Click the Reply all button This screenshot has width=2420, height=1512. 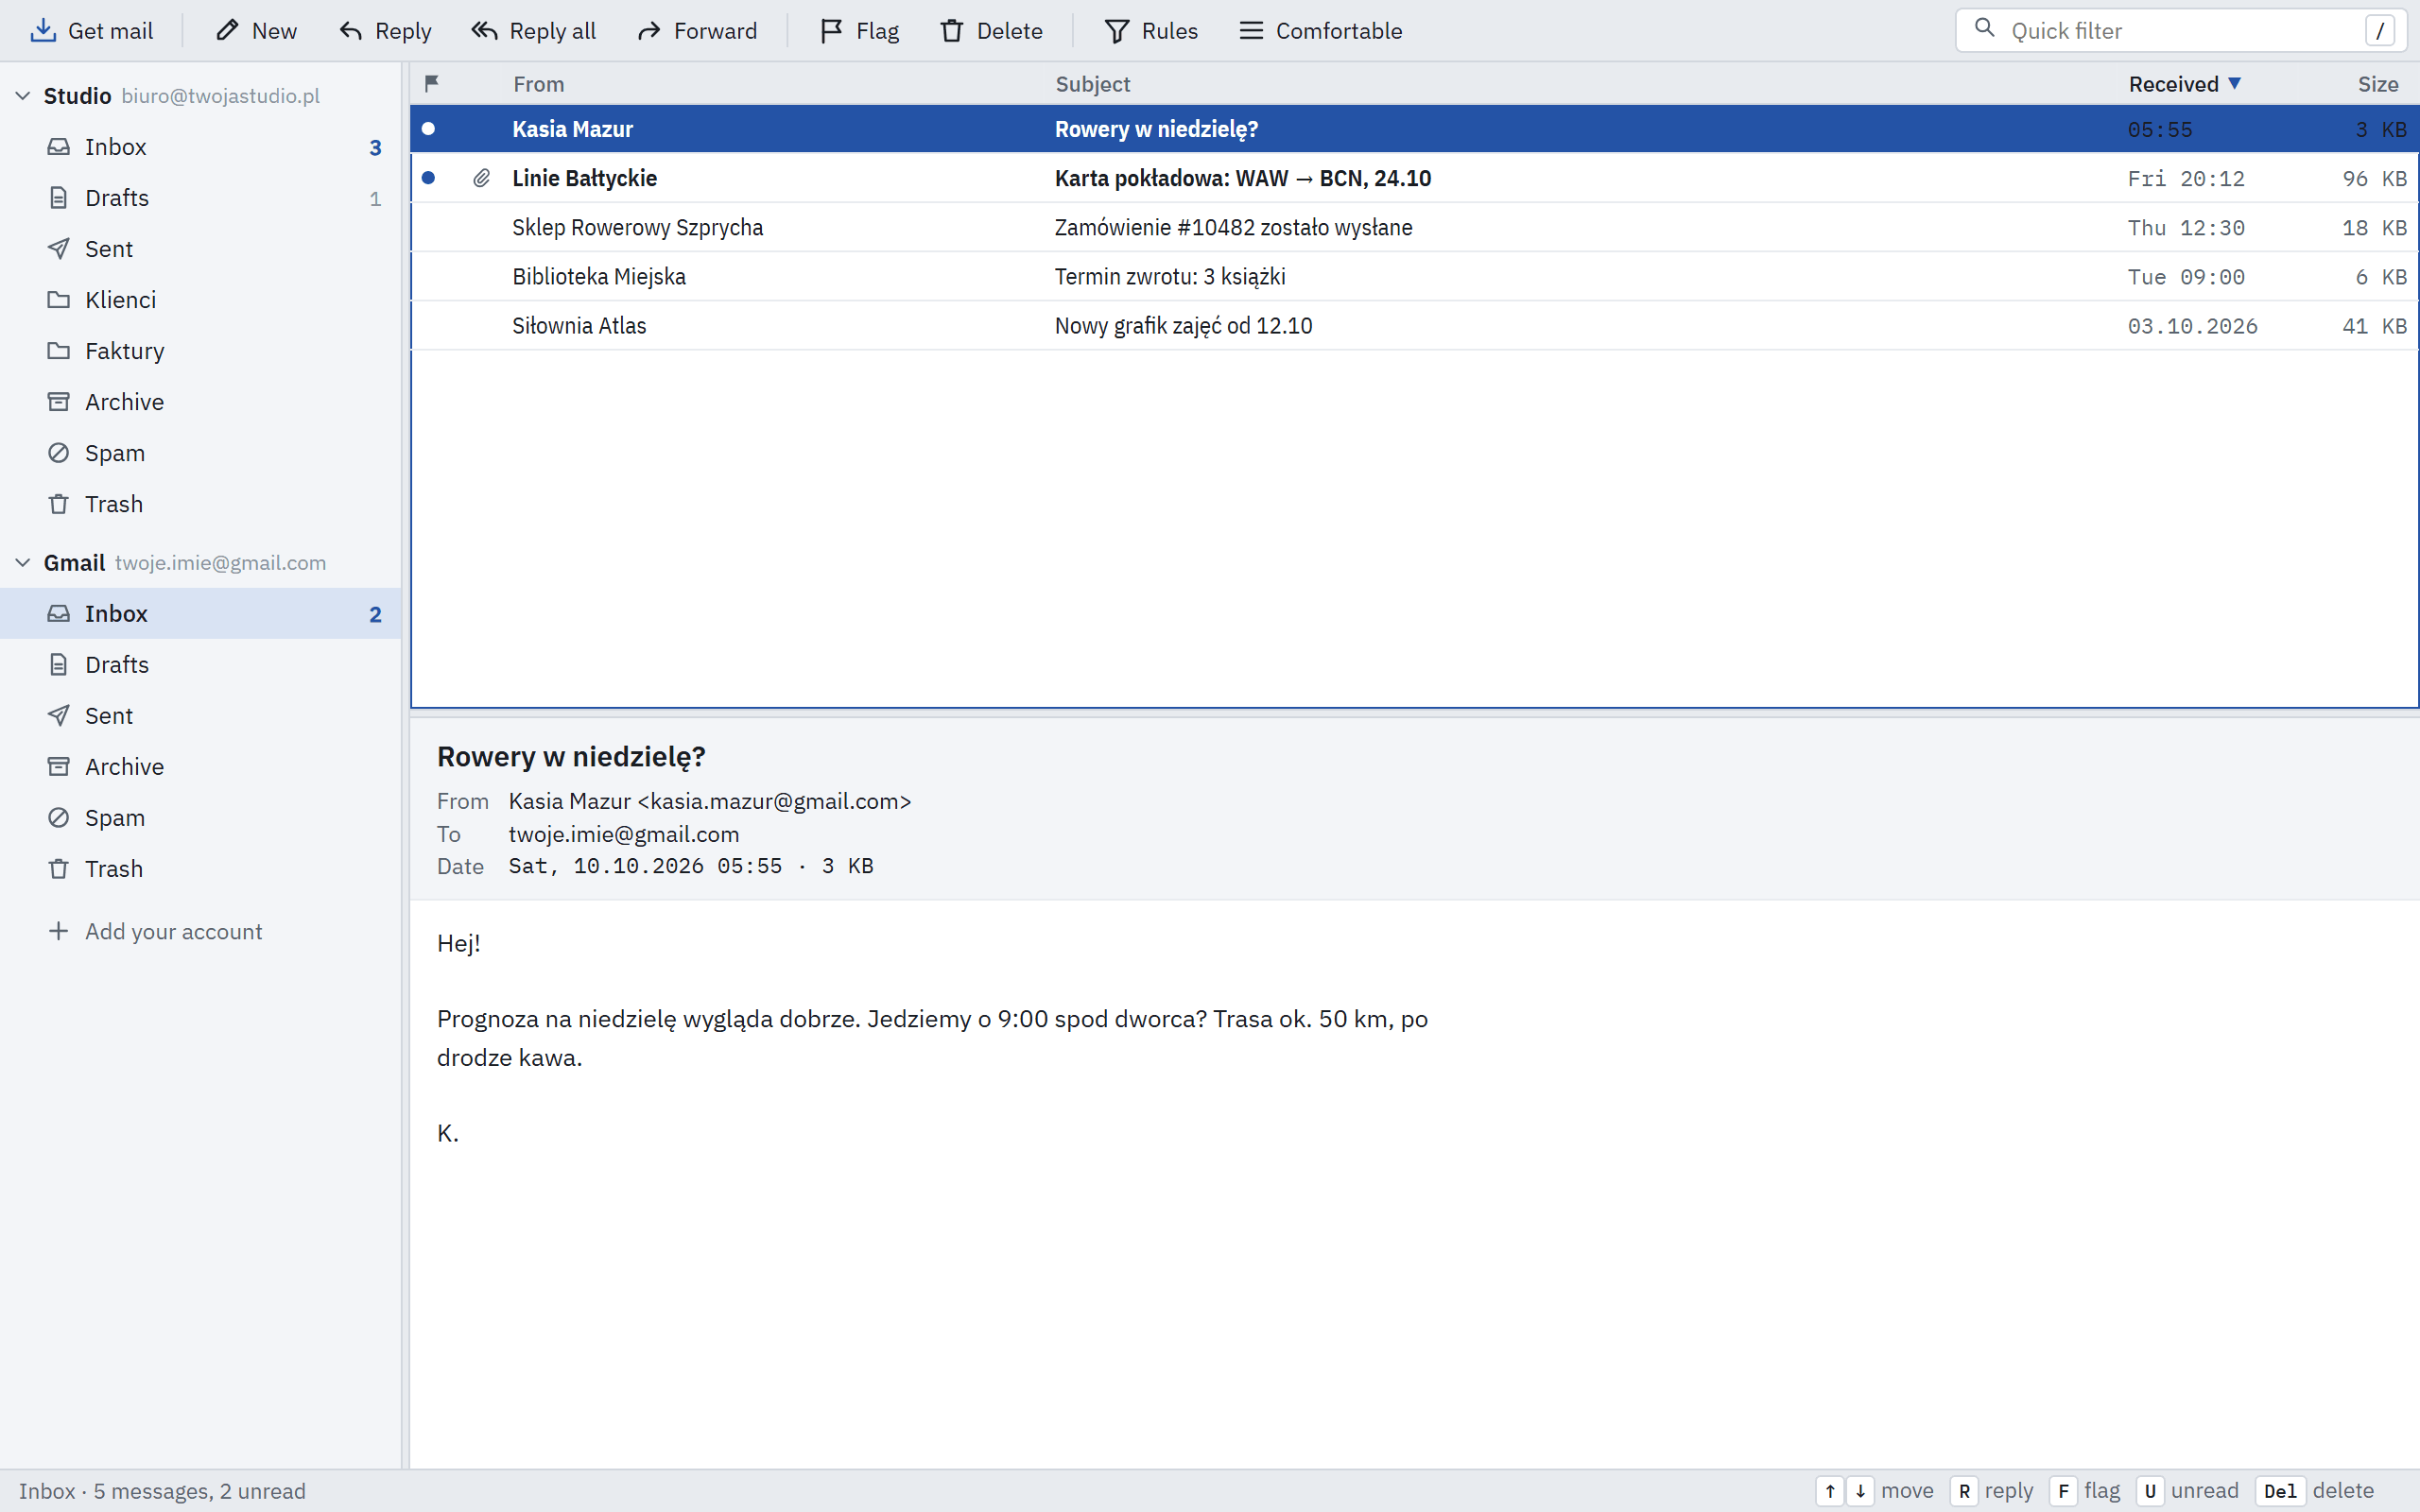[x=534, y=31]
